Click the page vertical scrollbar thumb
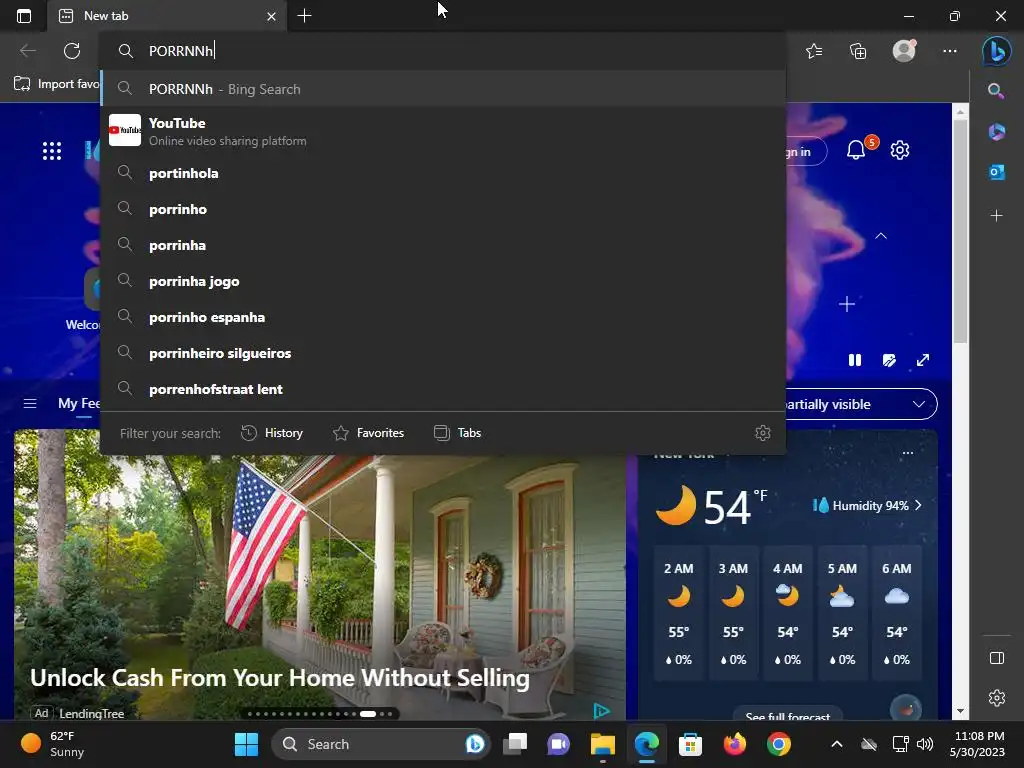Screen dimensions: 1024x768 [x=960, y=232]
